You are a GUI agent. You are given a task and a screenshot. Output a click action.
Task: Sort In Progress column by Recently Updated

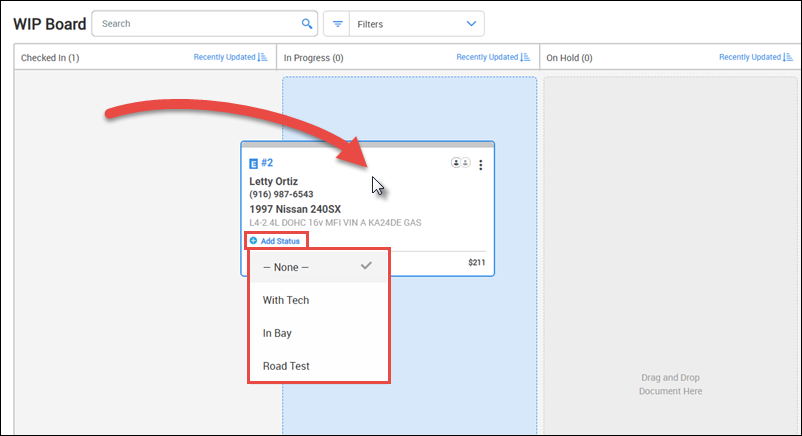tap(493, 57)
